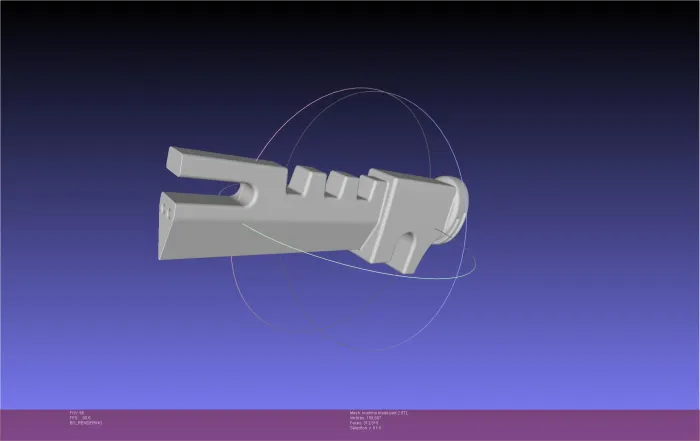Viewport: 700px width, 441px height.
Task: Click the rightmost rectangular tooth near the bracket
Action: (x=370, y=187)
